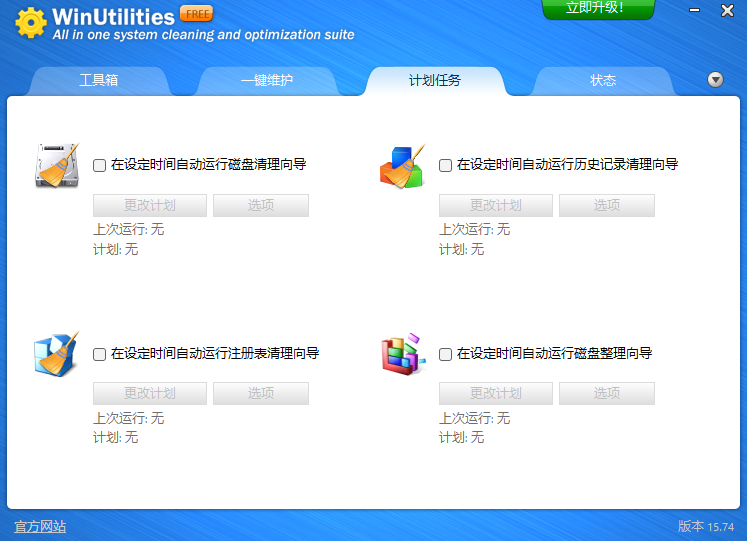Click the registry cleaner broom icon
Image resolution: width=747 pixels, height=541 pixels.
pos(57,354)
